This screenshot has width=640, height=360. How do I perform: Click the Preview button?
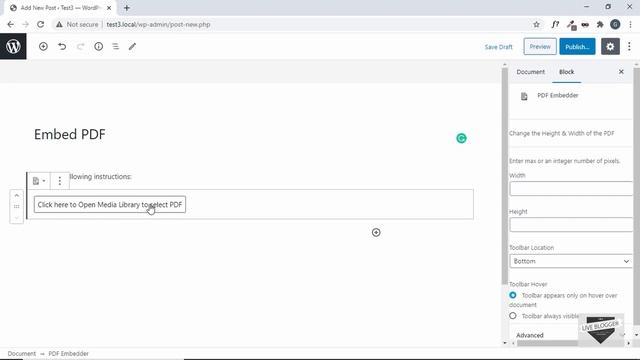[540, 47]
